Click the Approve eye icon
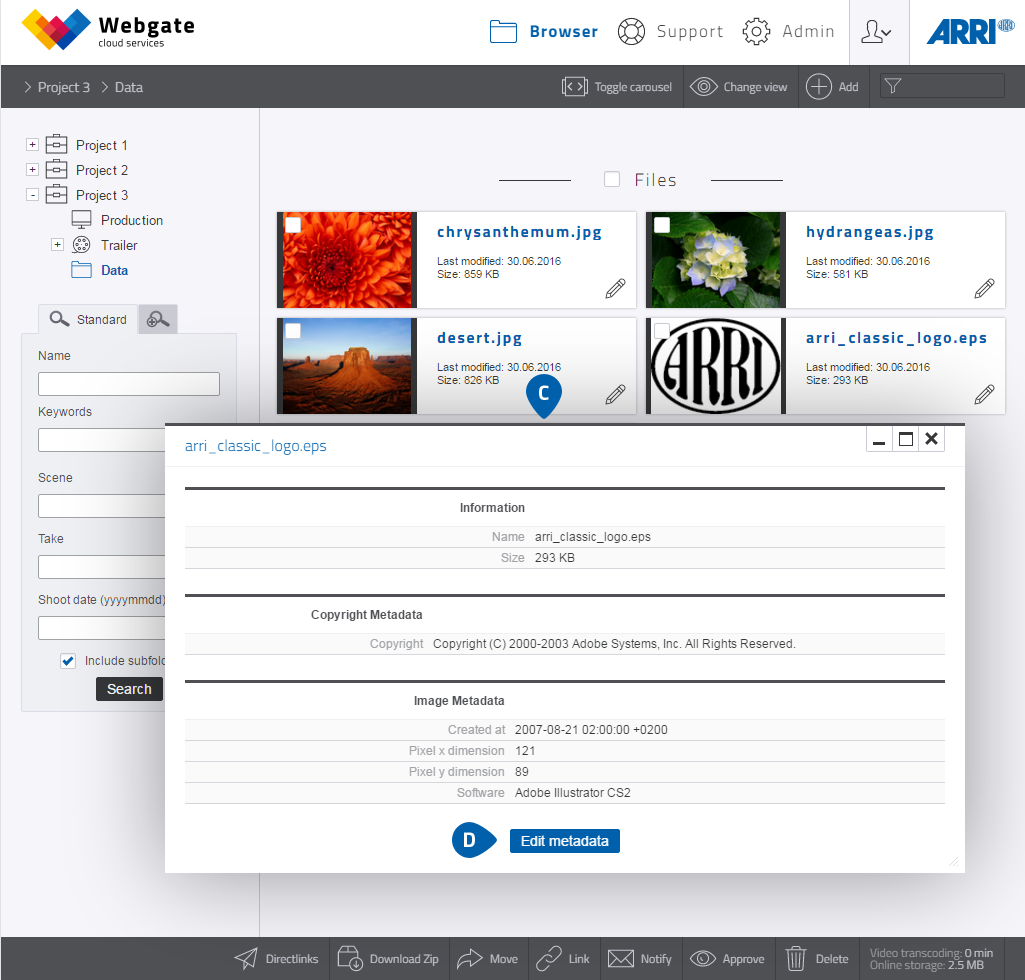The image size is (1025, 980). coord(703,959)
